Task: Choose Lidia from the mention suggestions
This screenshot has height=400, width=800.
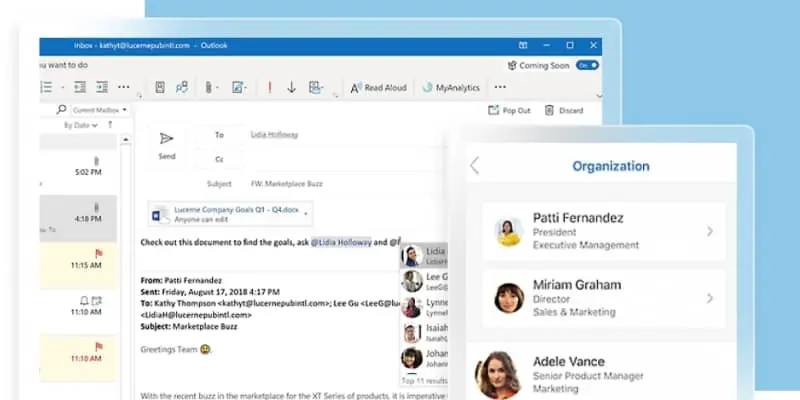Action: (424, 255)
